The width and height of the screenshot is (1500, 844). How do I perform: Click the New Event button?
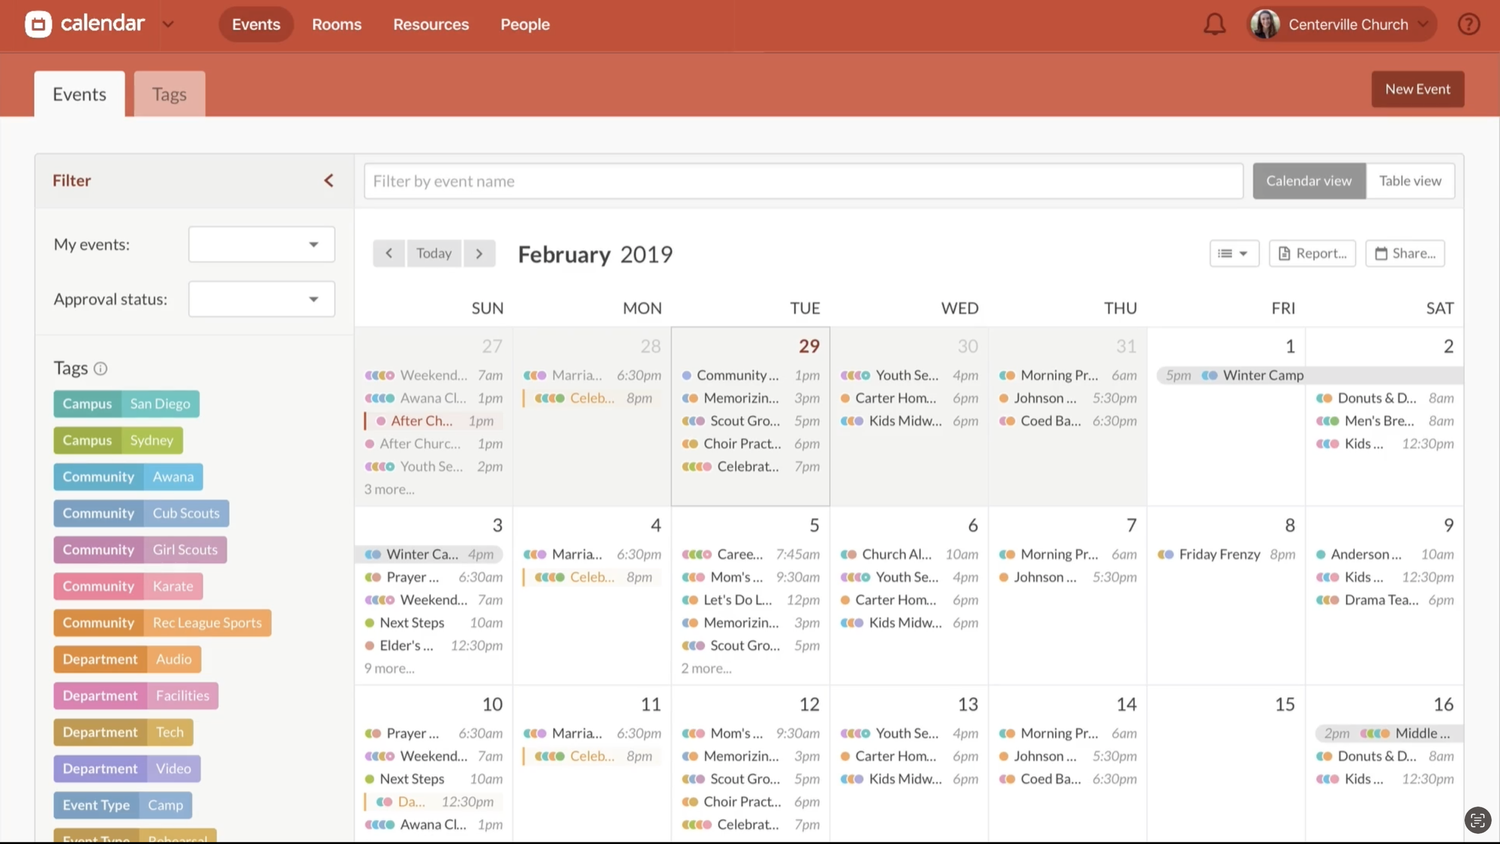tap(1417, 88)
